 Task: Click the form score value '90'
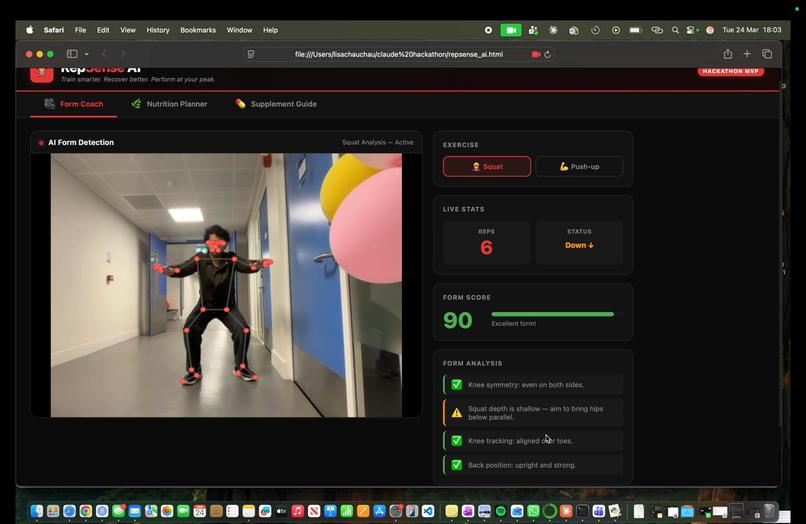pos(457,320)
